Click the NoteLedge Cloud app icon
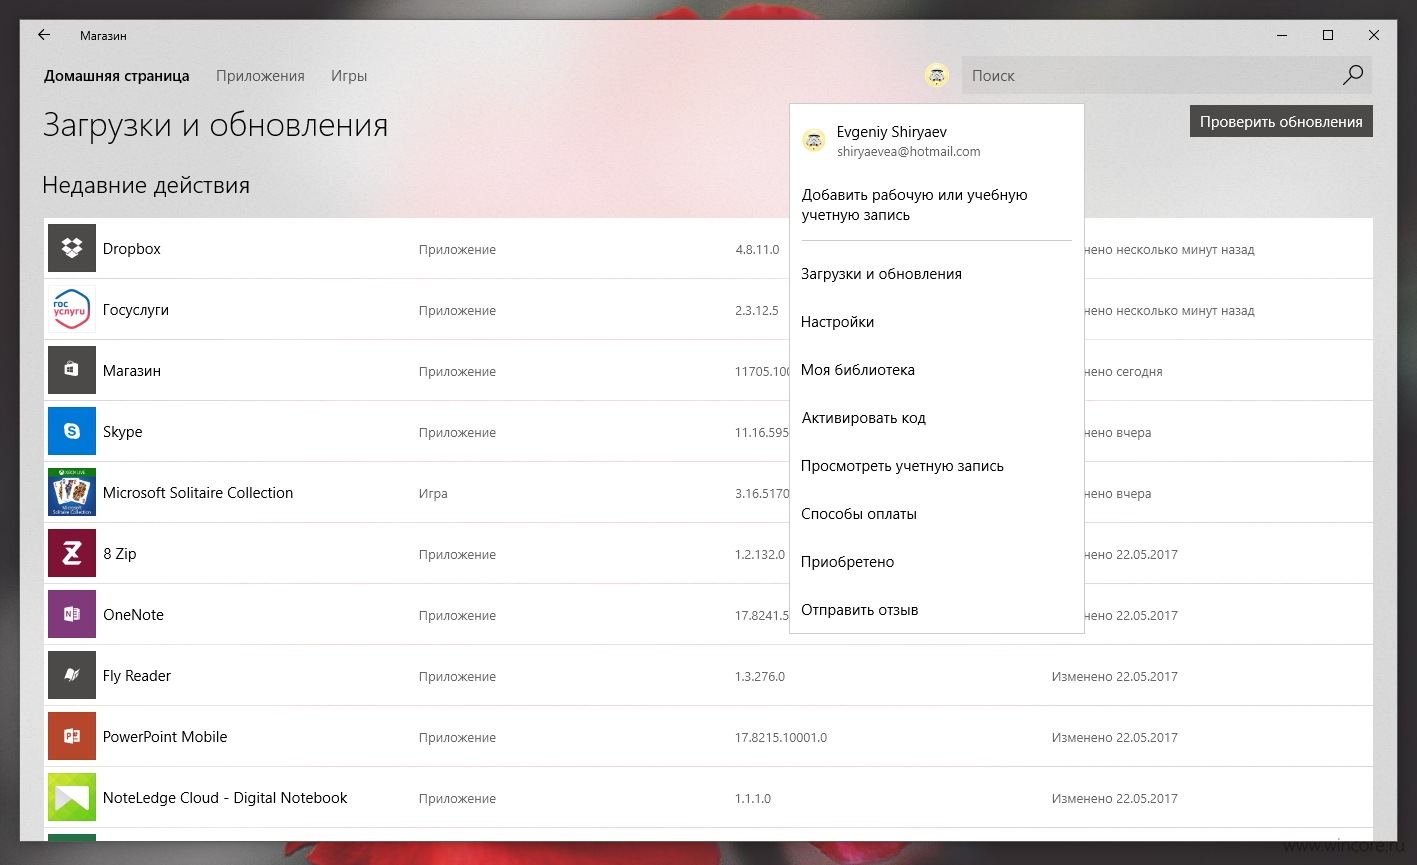1417x865 pixels. point(72,798)
